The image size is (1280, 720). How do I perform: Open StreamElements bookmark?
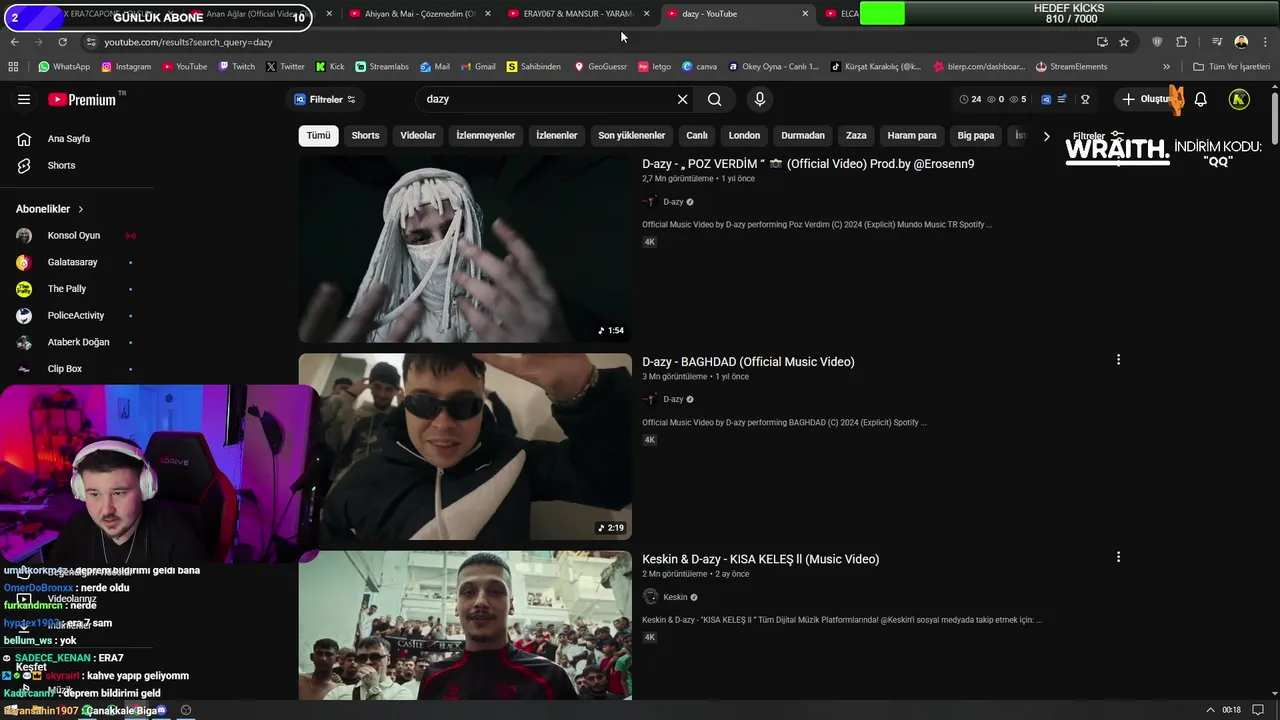1072,67
